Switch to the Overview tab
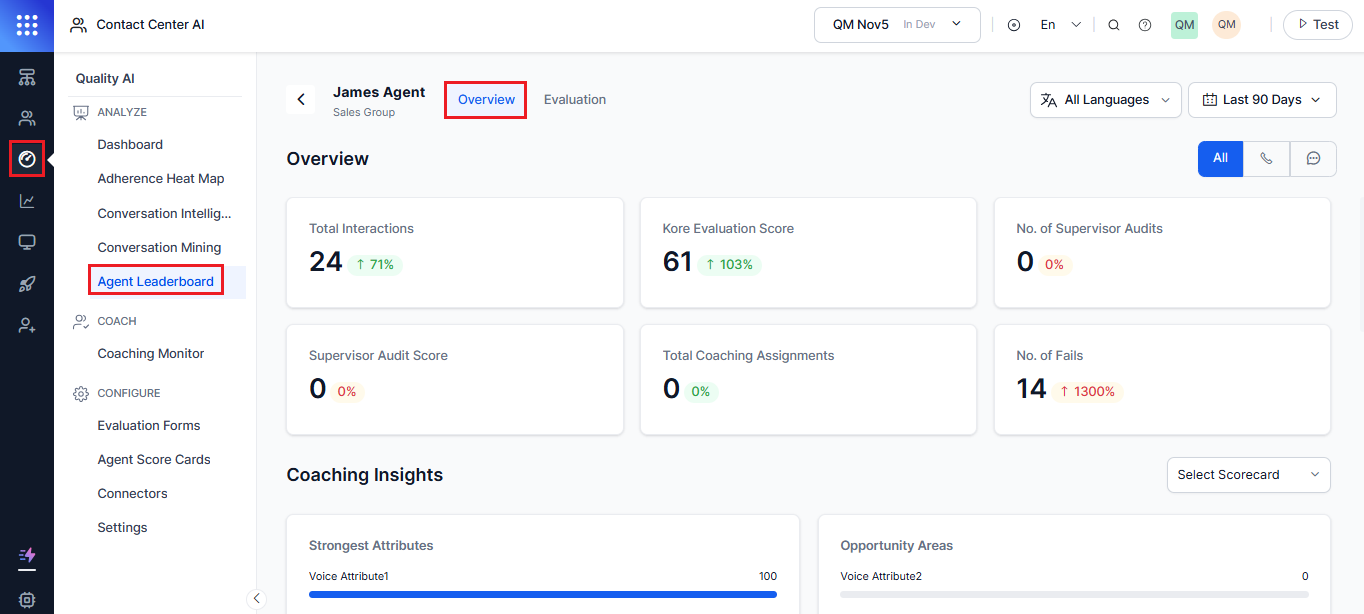This screenshot has height=614, width=1364. [486, 100]
